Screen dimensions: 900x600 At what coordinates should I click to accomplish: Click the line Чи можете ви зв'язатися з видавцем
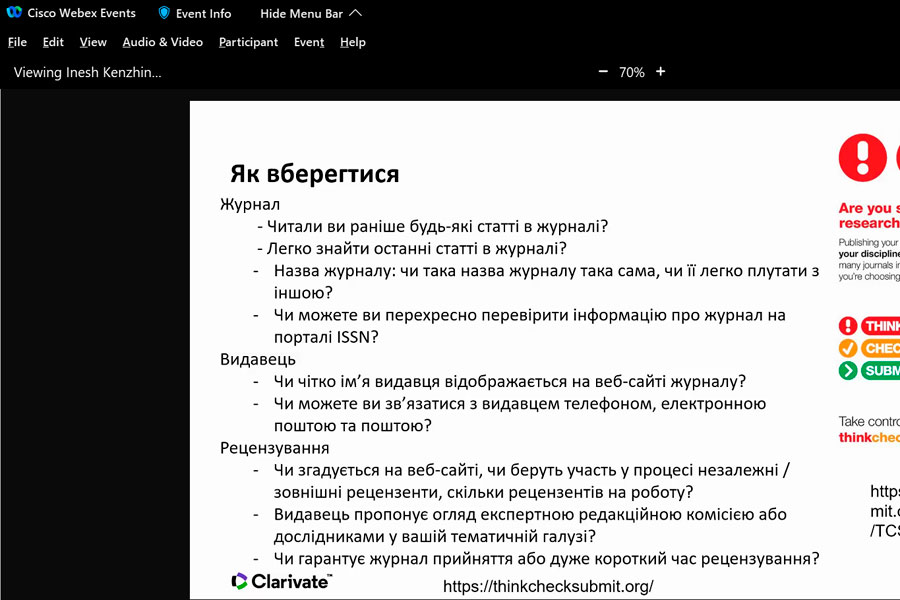coord(519,404)
